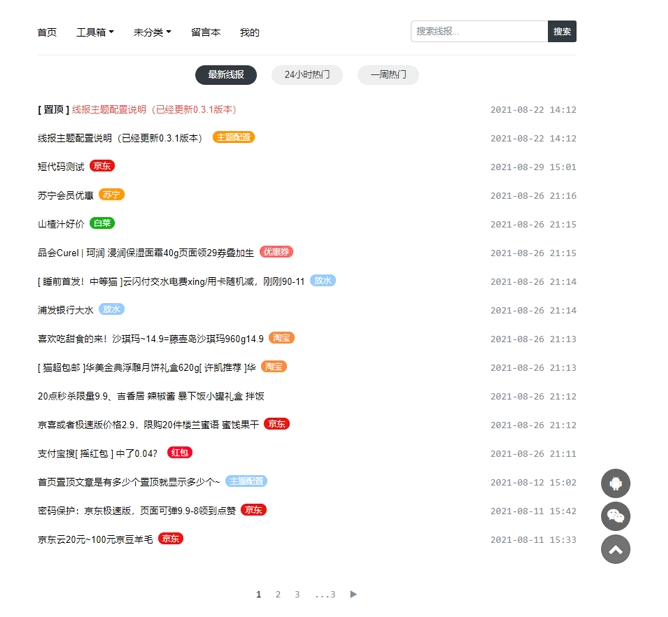Expand the 未分类 dropdown menu
The width and height of the screenshot is (668, 617).
152,32
